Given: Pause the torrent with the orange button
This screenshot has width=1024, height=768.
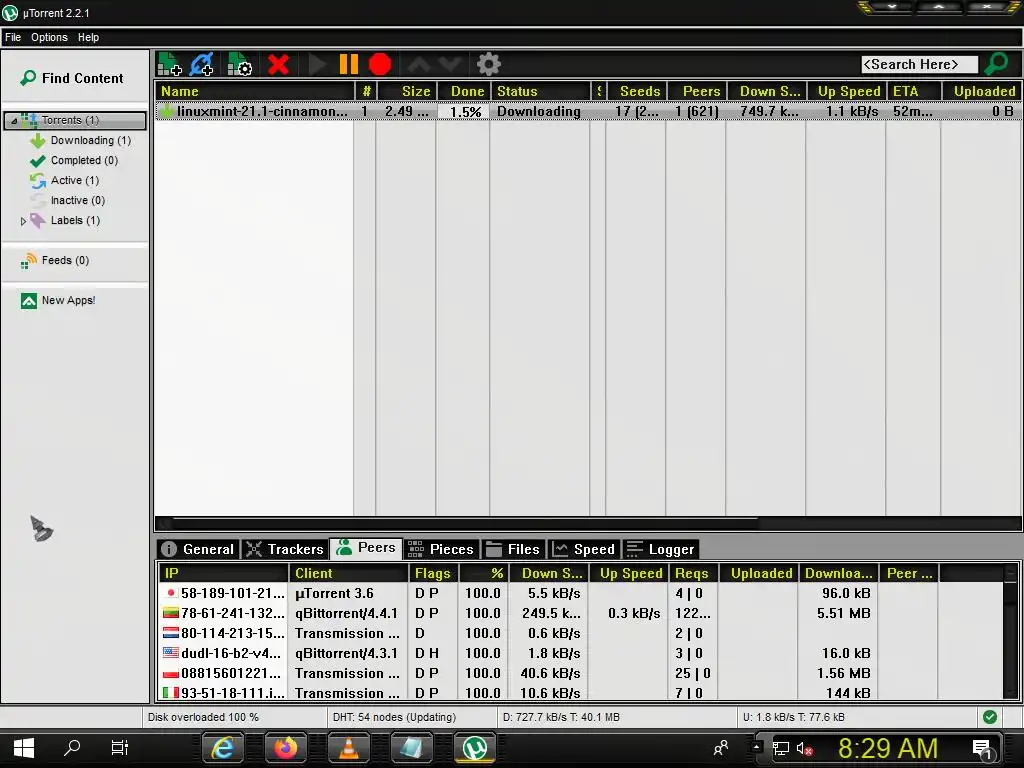Looking at the screenshot, I should pyautogui.click(x=349, y=64).
